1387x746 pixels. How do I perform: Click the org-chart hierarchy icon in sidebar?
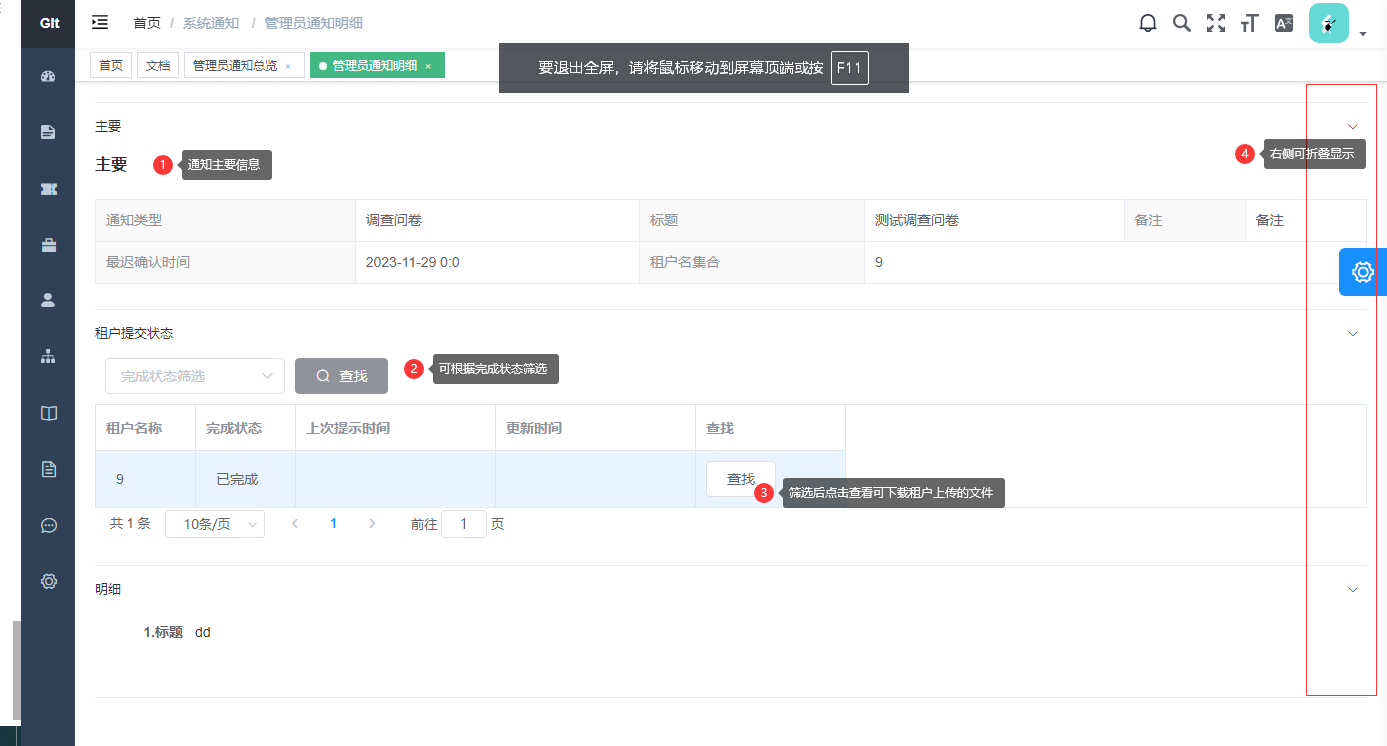pyautogui.click(x=48, y=356)
